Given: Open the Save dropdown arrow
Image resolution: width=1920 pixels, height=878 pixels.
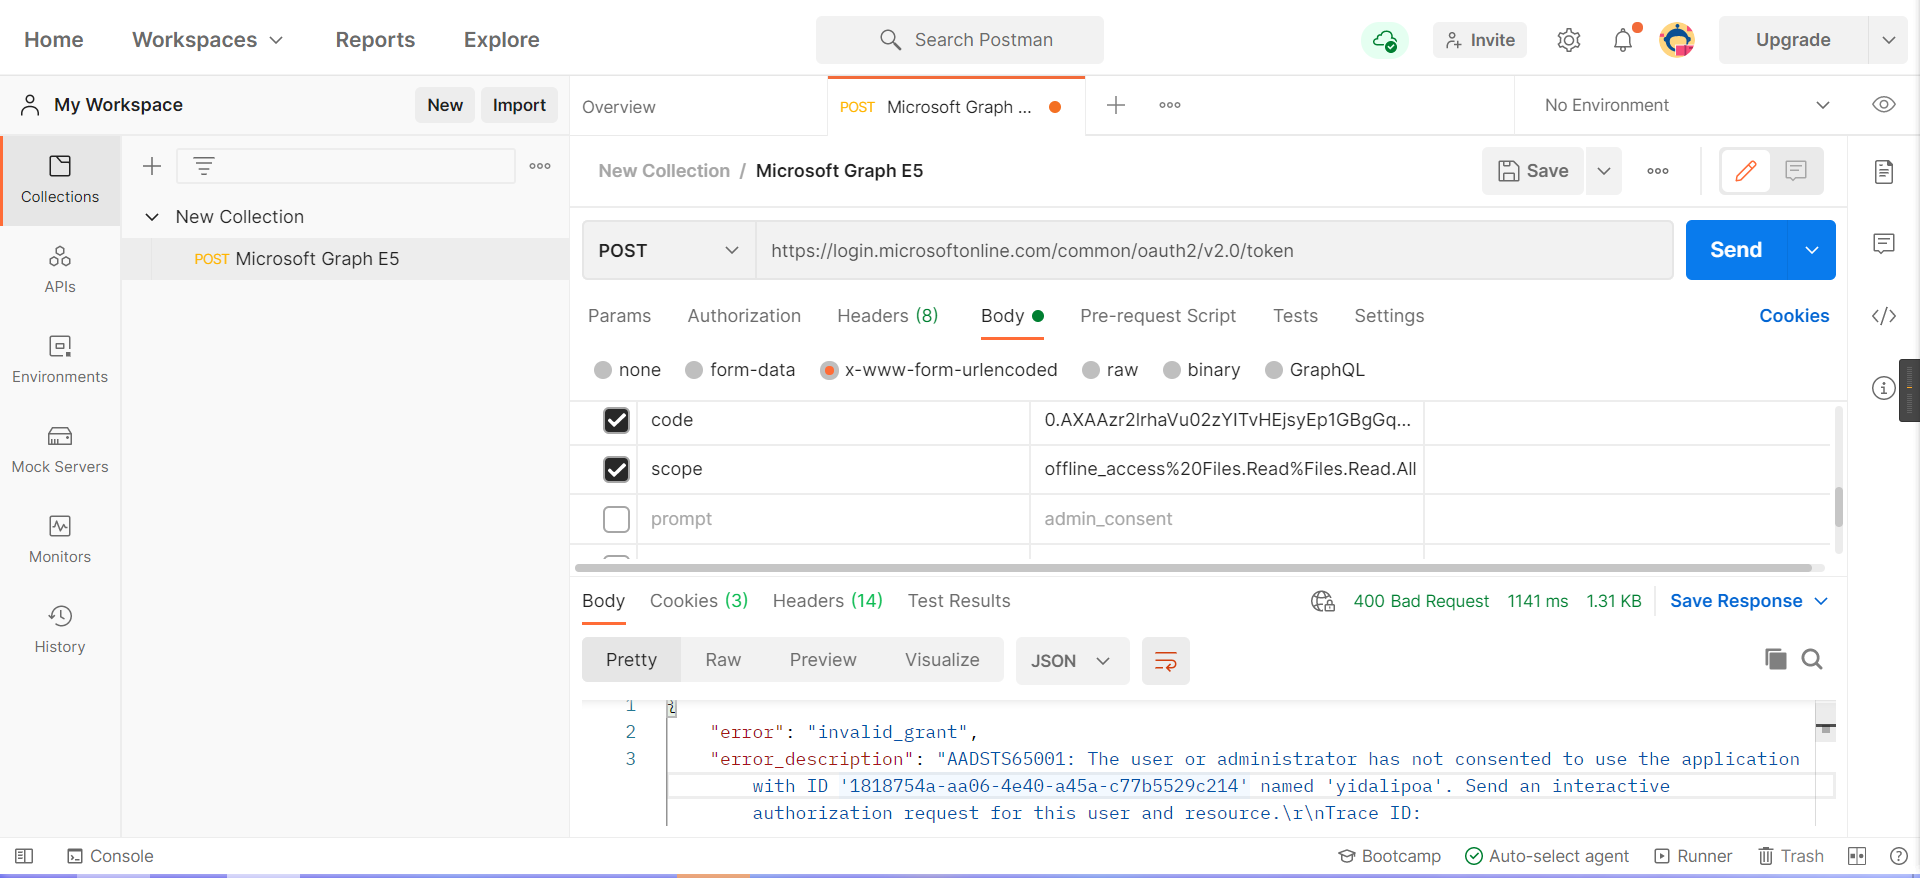Looking at the screenshot, I should [1604, 171].
